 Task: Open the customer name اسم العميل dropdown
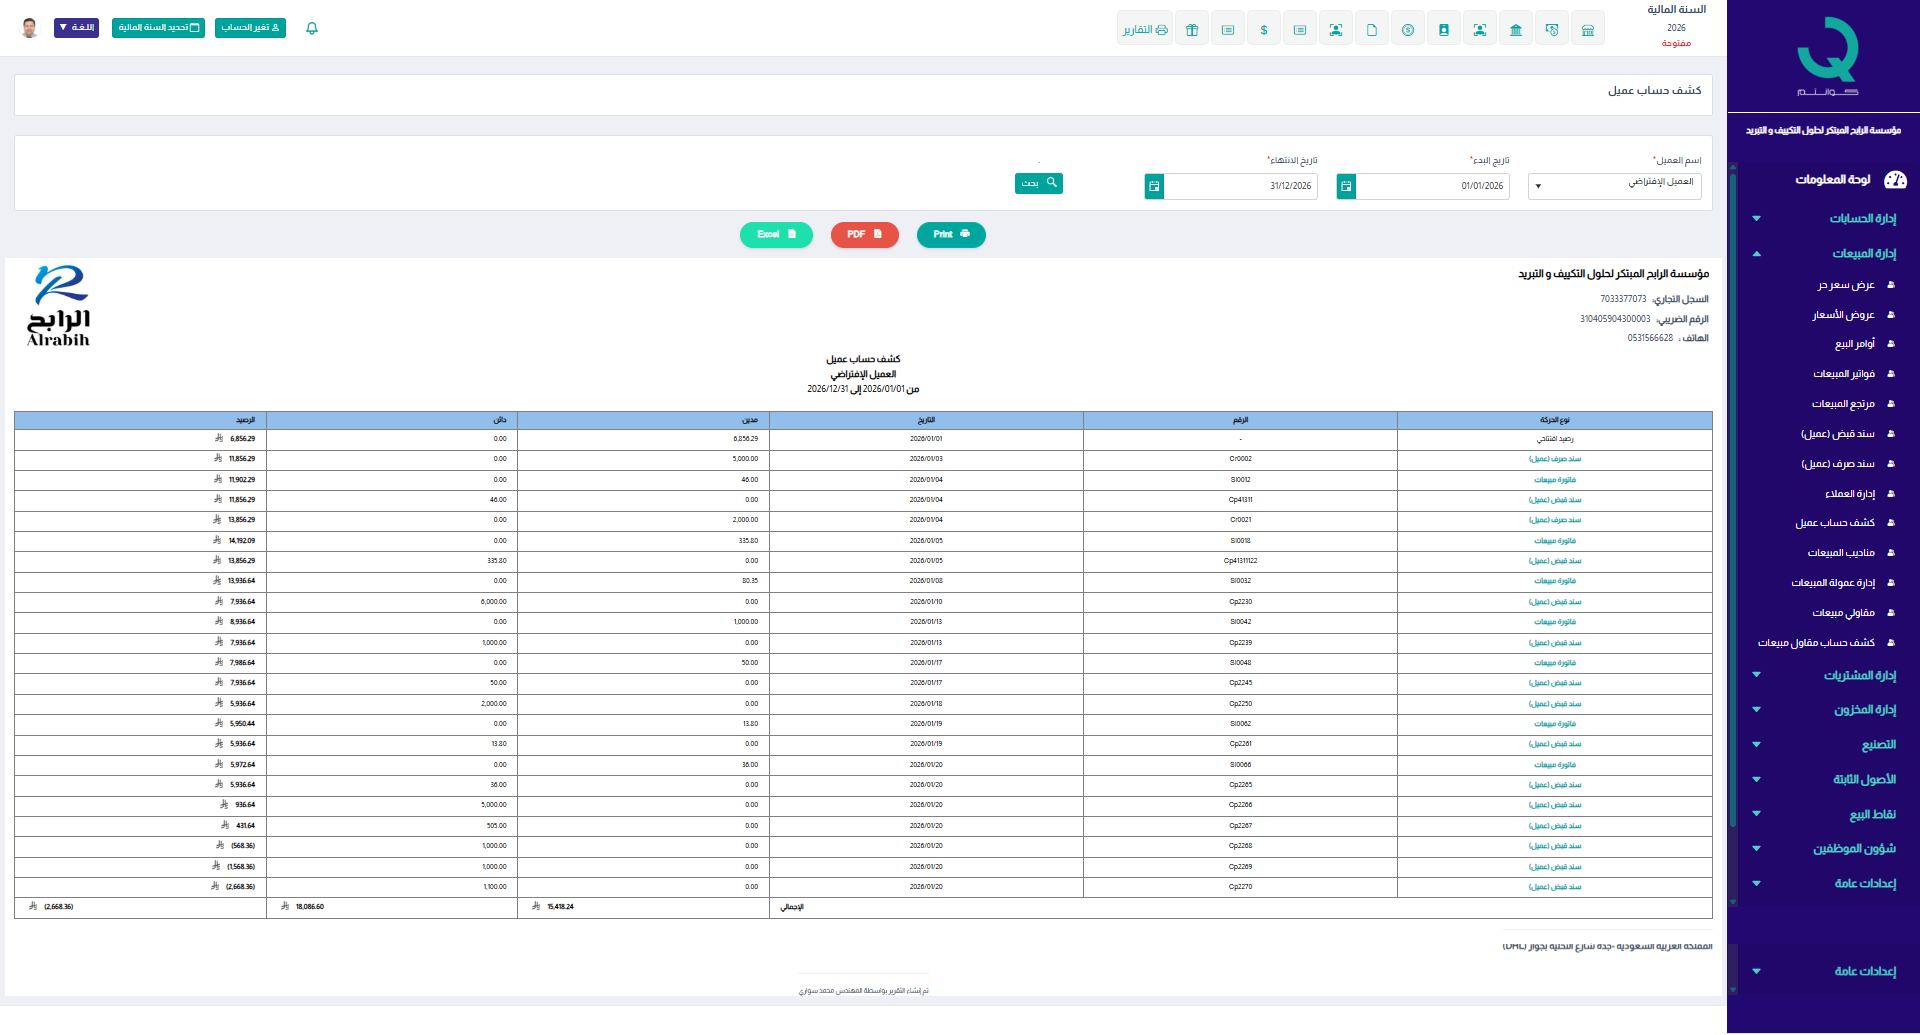pos(1614,186)
